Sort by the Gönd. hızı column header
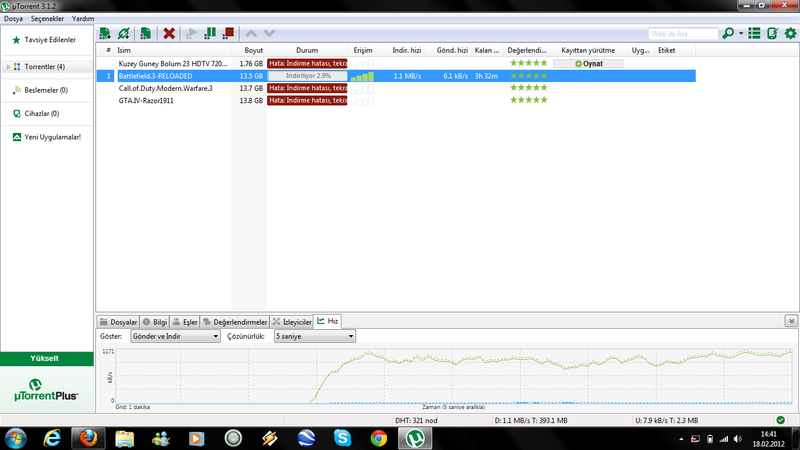The width and height of the screenshot is (800, 450). (x=452, y=51)
